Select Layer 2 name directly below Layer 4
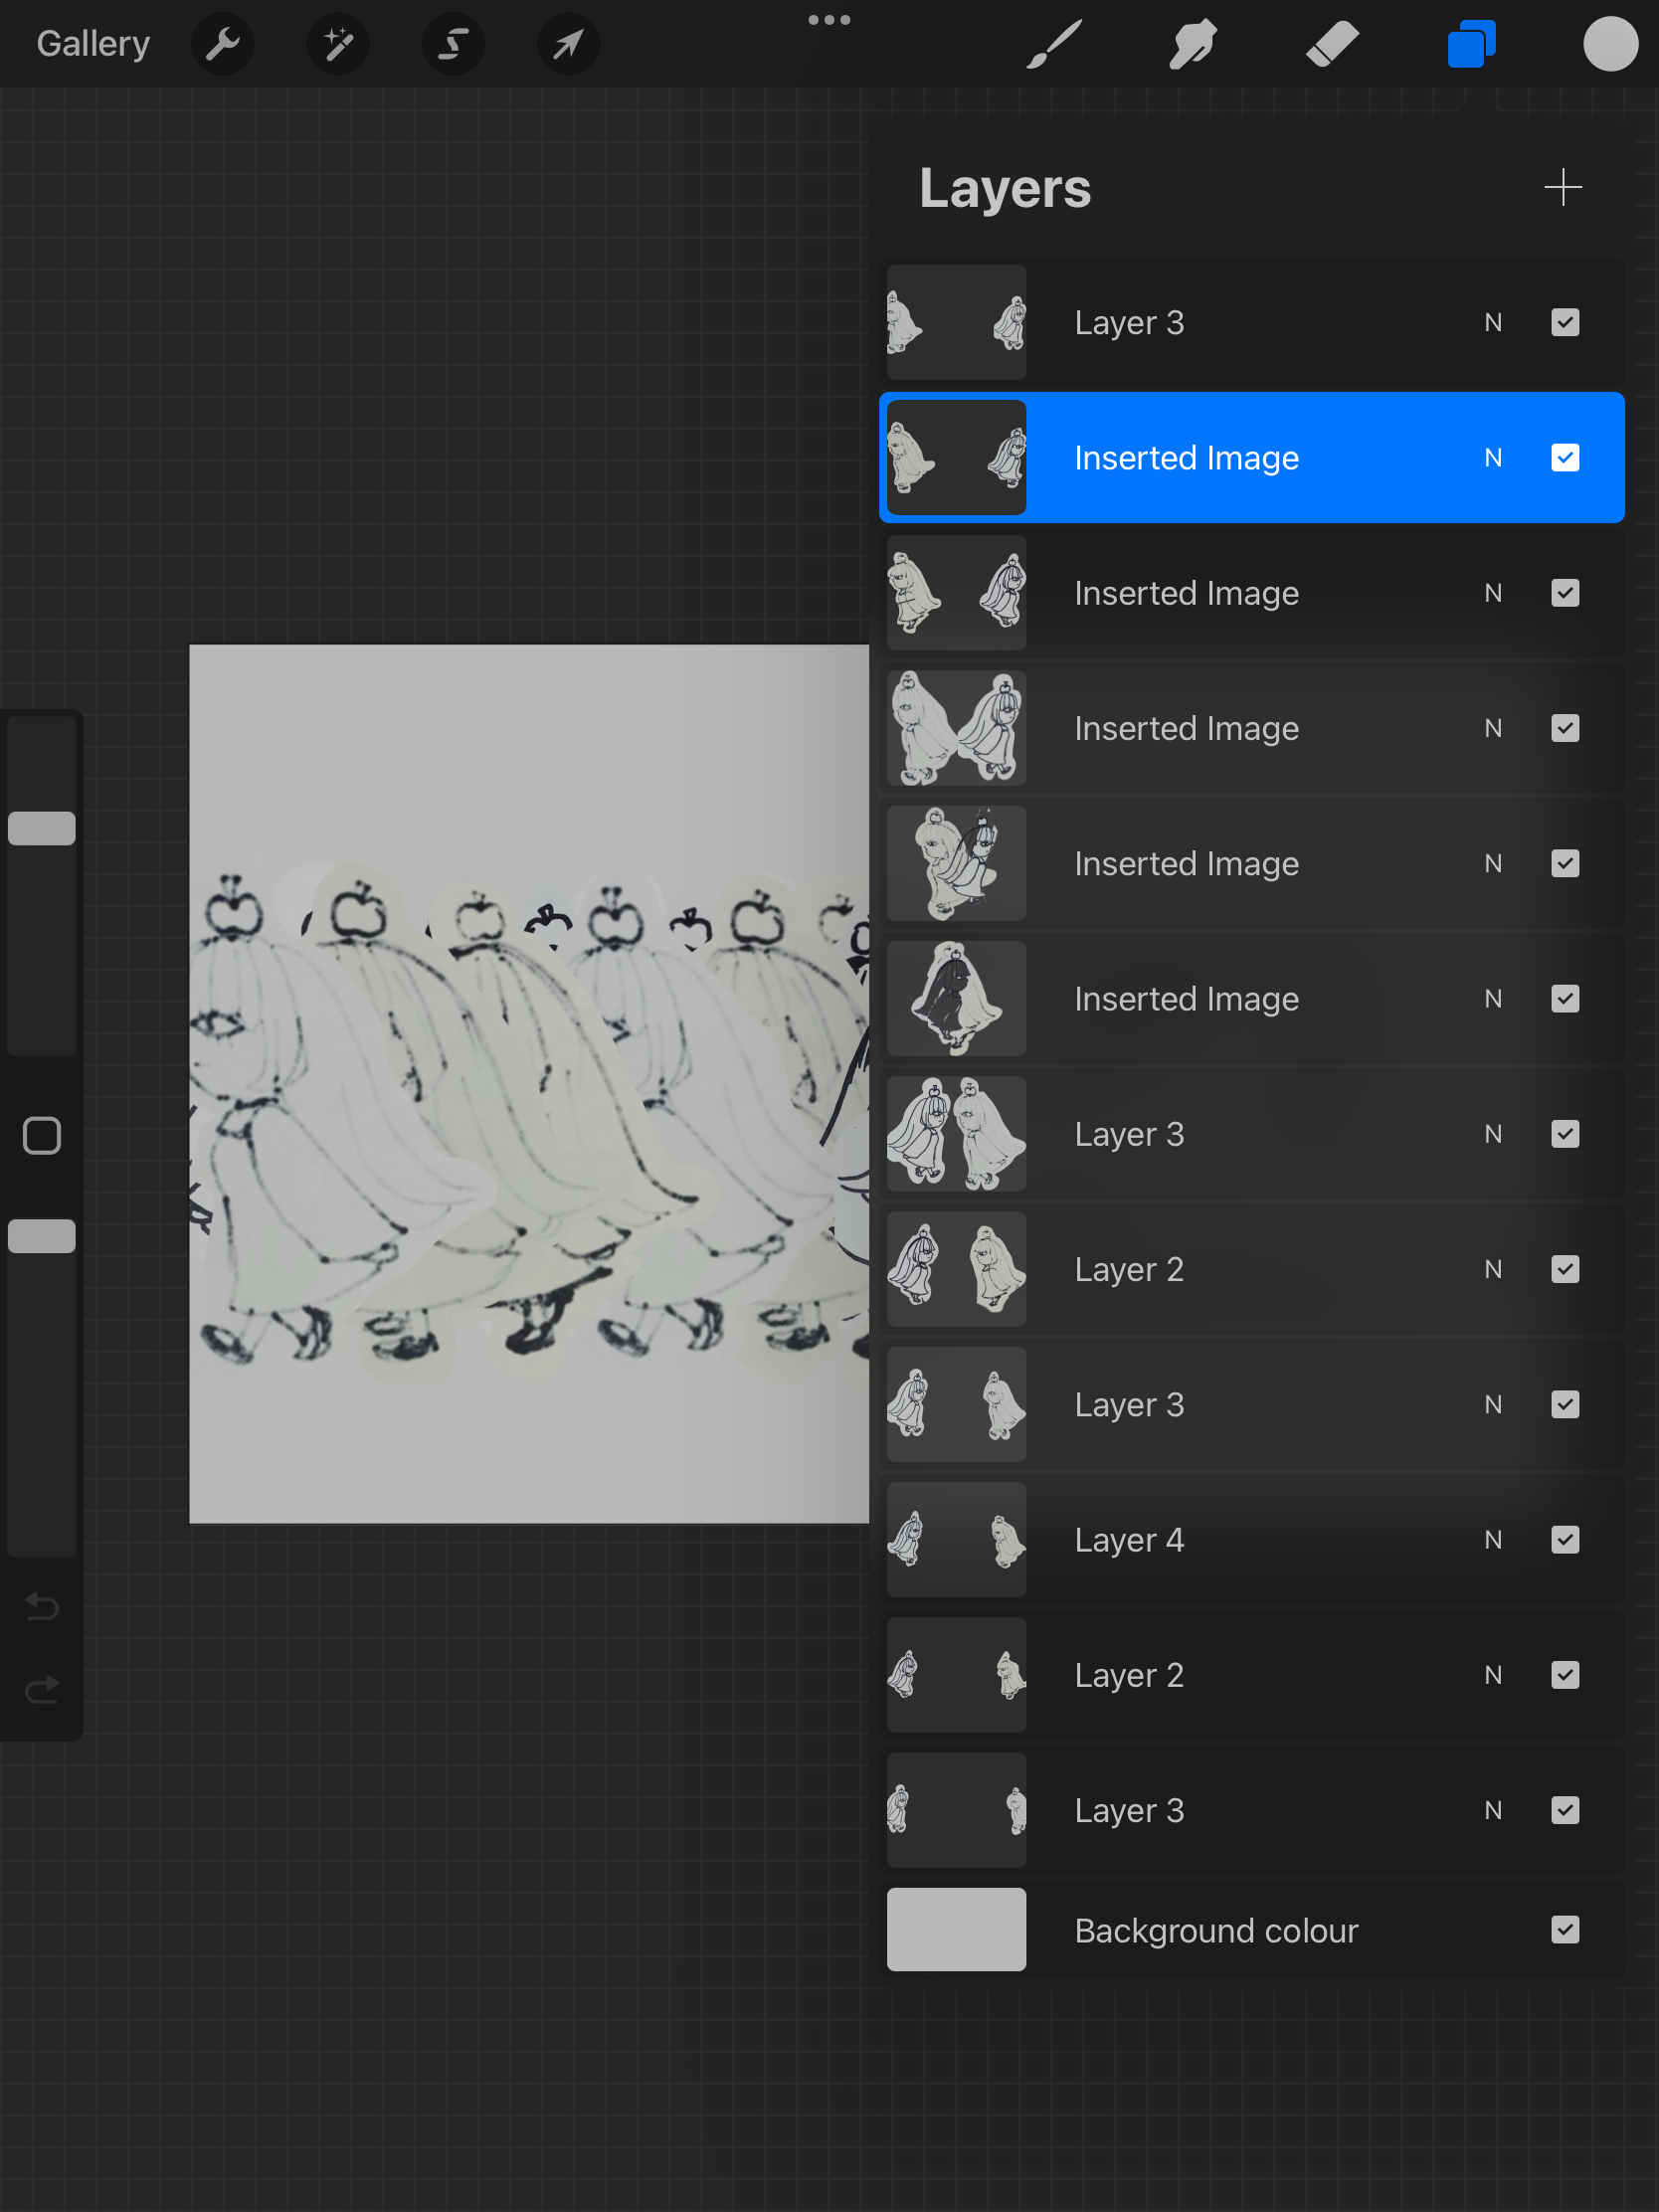This screenshot has height=2212, width=1659. (1129, 1675)
